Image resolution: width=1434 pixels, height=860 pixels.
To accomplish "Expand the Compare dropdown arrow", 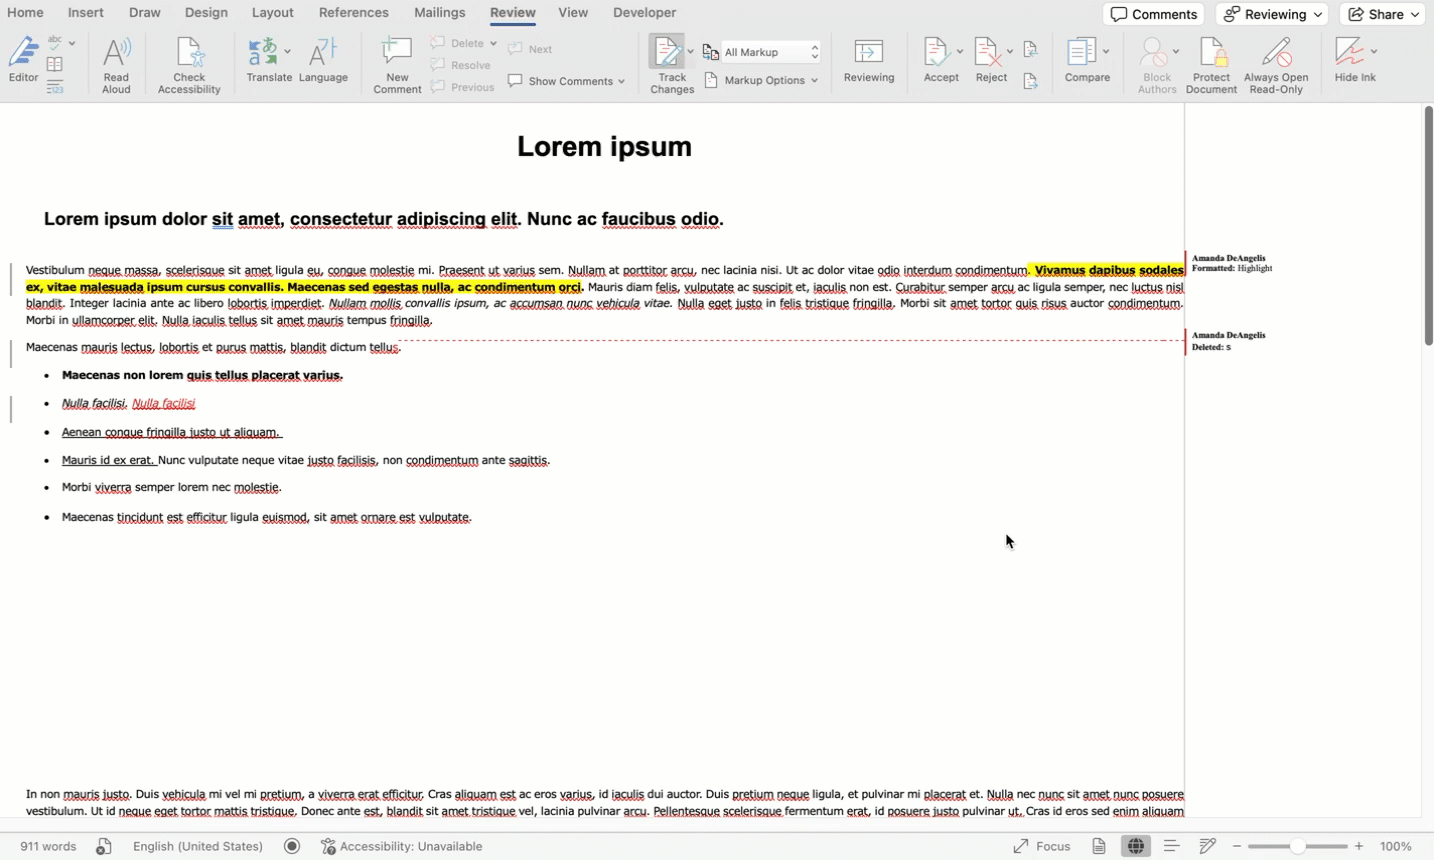I will pos(1106,51).
